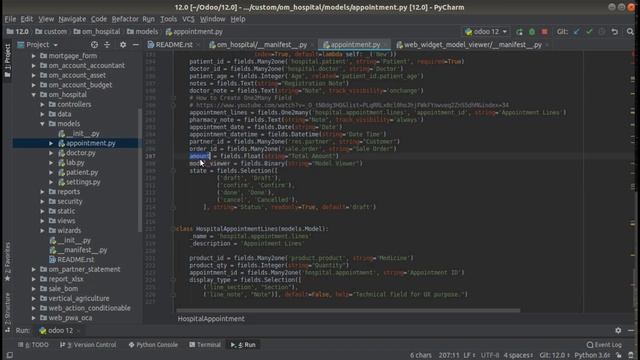640x360 pixels.
Task: Click the line separator LF status item
Action: (x=468, y=356)
